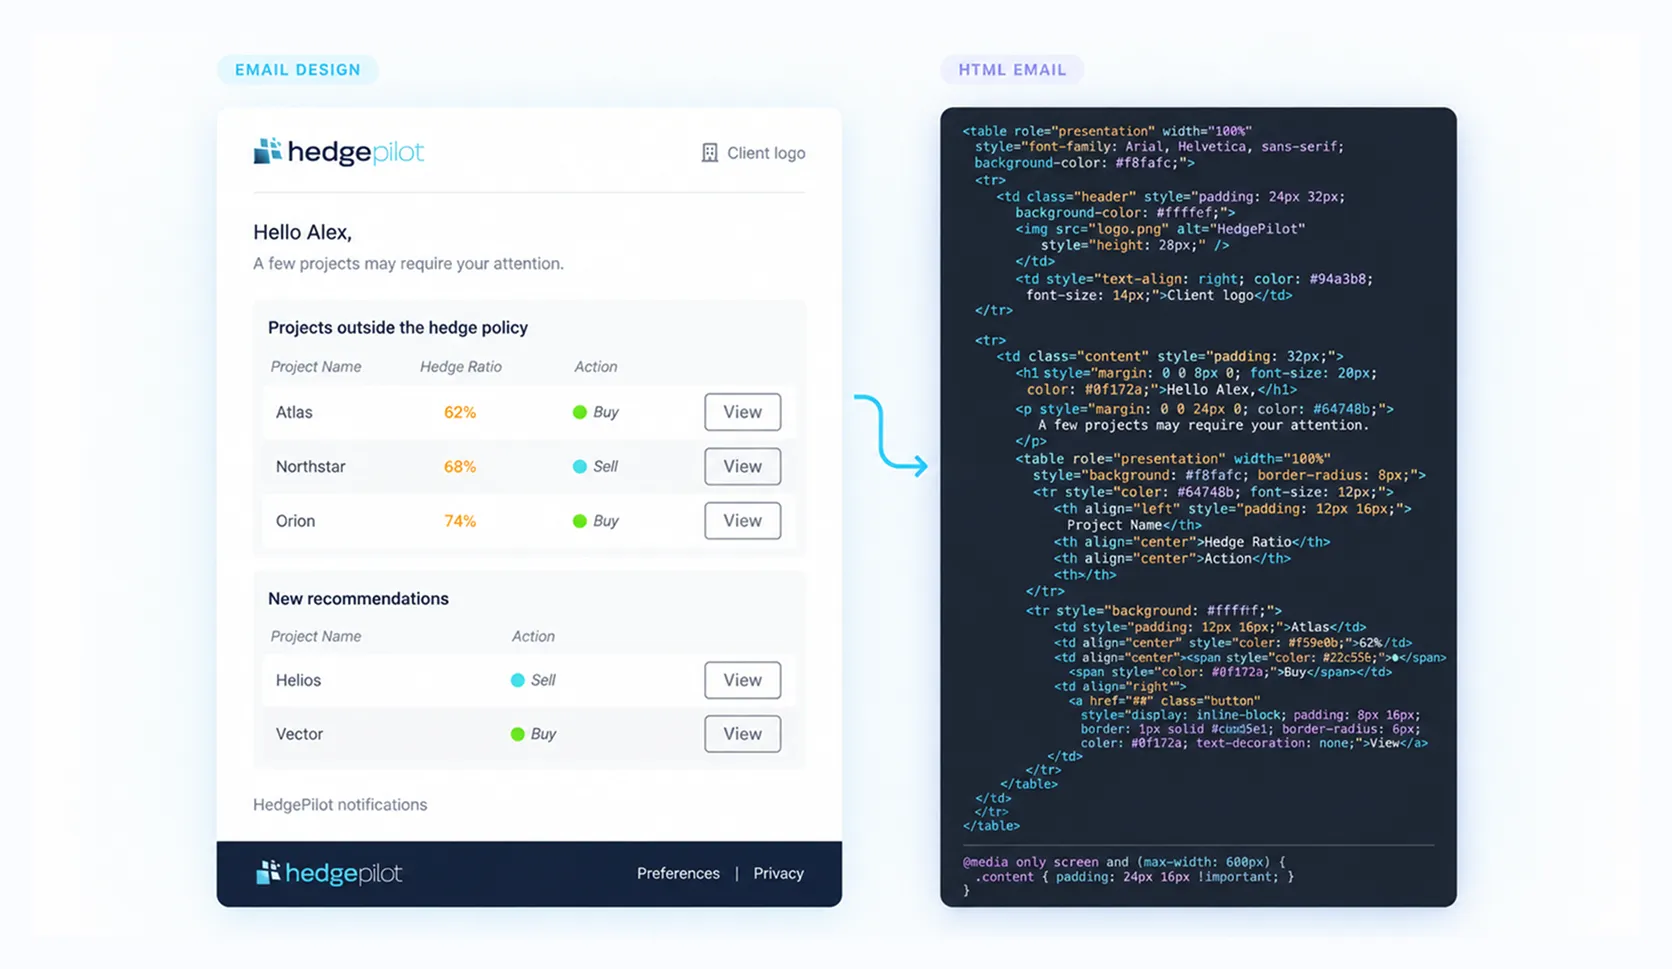
Task: Click the 'Sell' action in the Helios row
Action: click(x=544, y=680)
